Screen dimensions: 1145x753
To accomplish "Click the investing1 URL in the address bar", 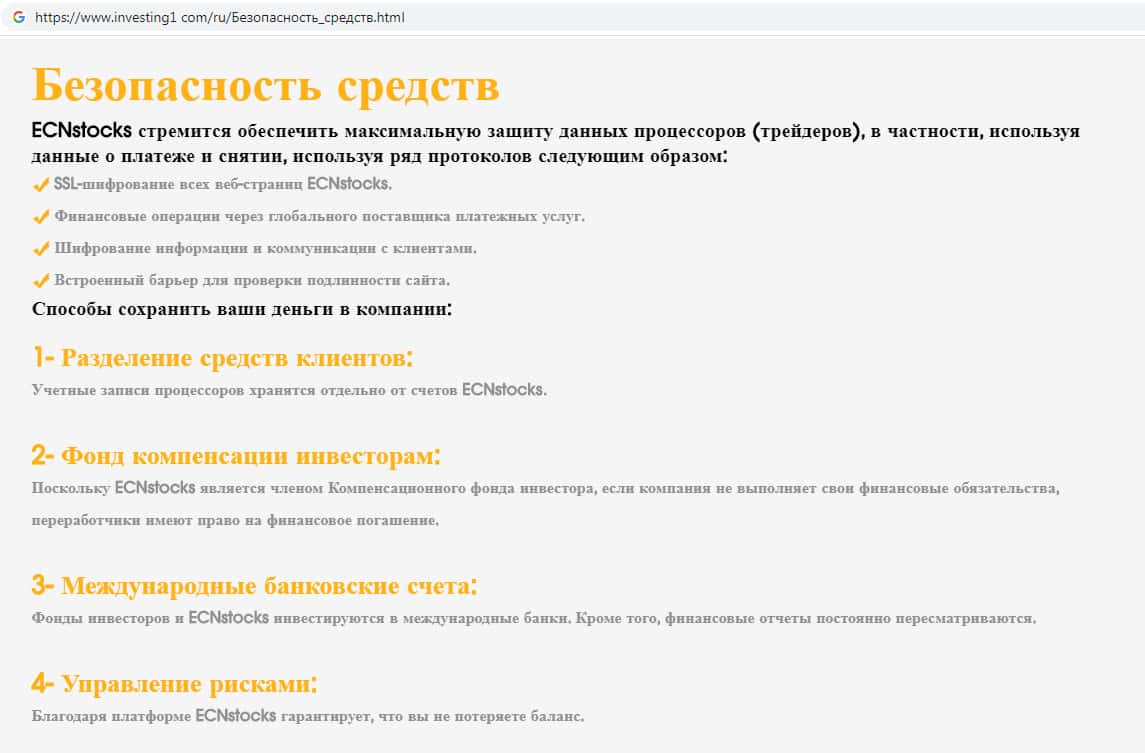I will (x=219, y=17).
